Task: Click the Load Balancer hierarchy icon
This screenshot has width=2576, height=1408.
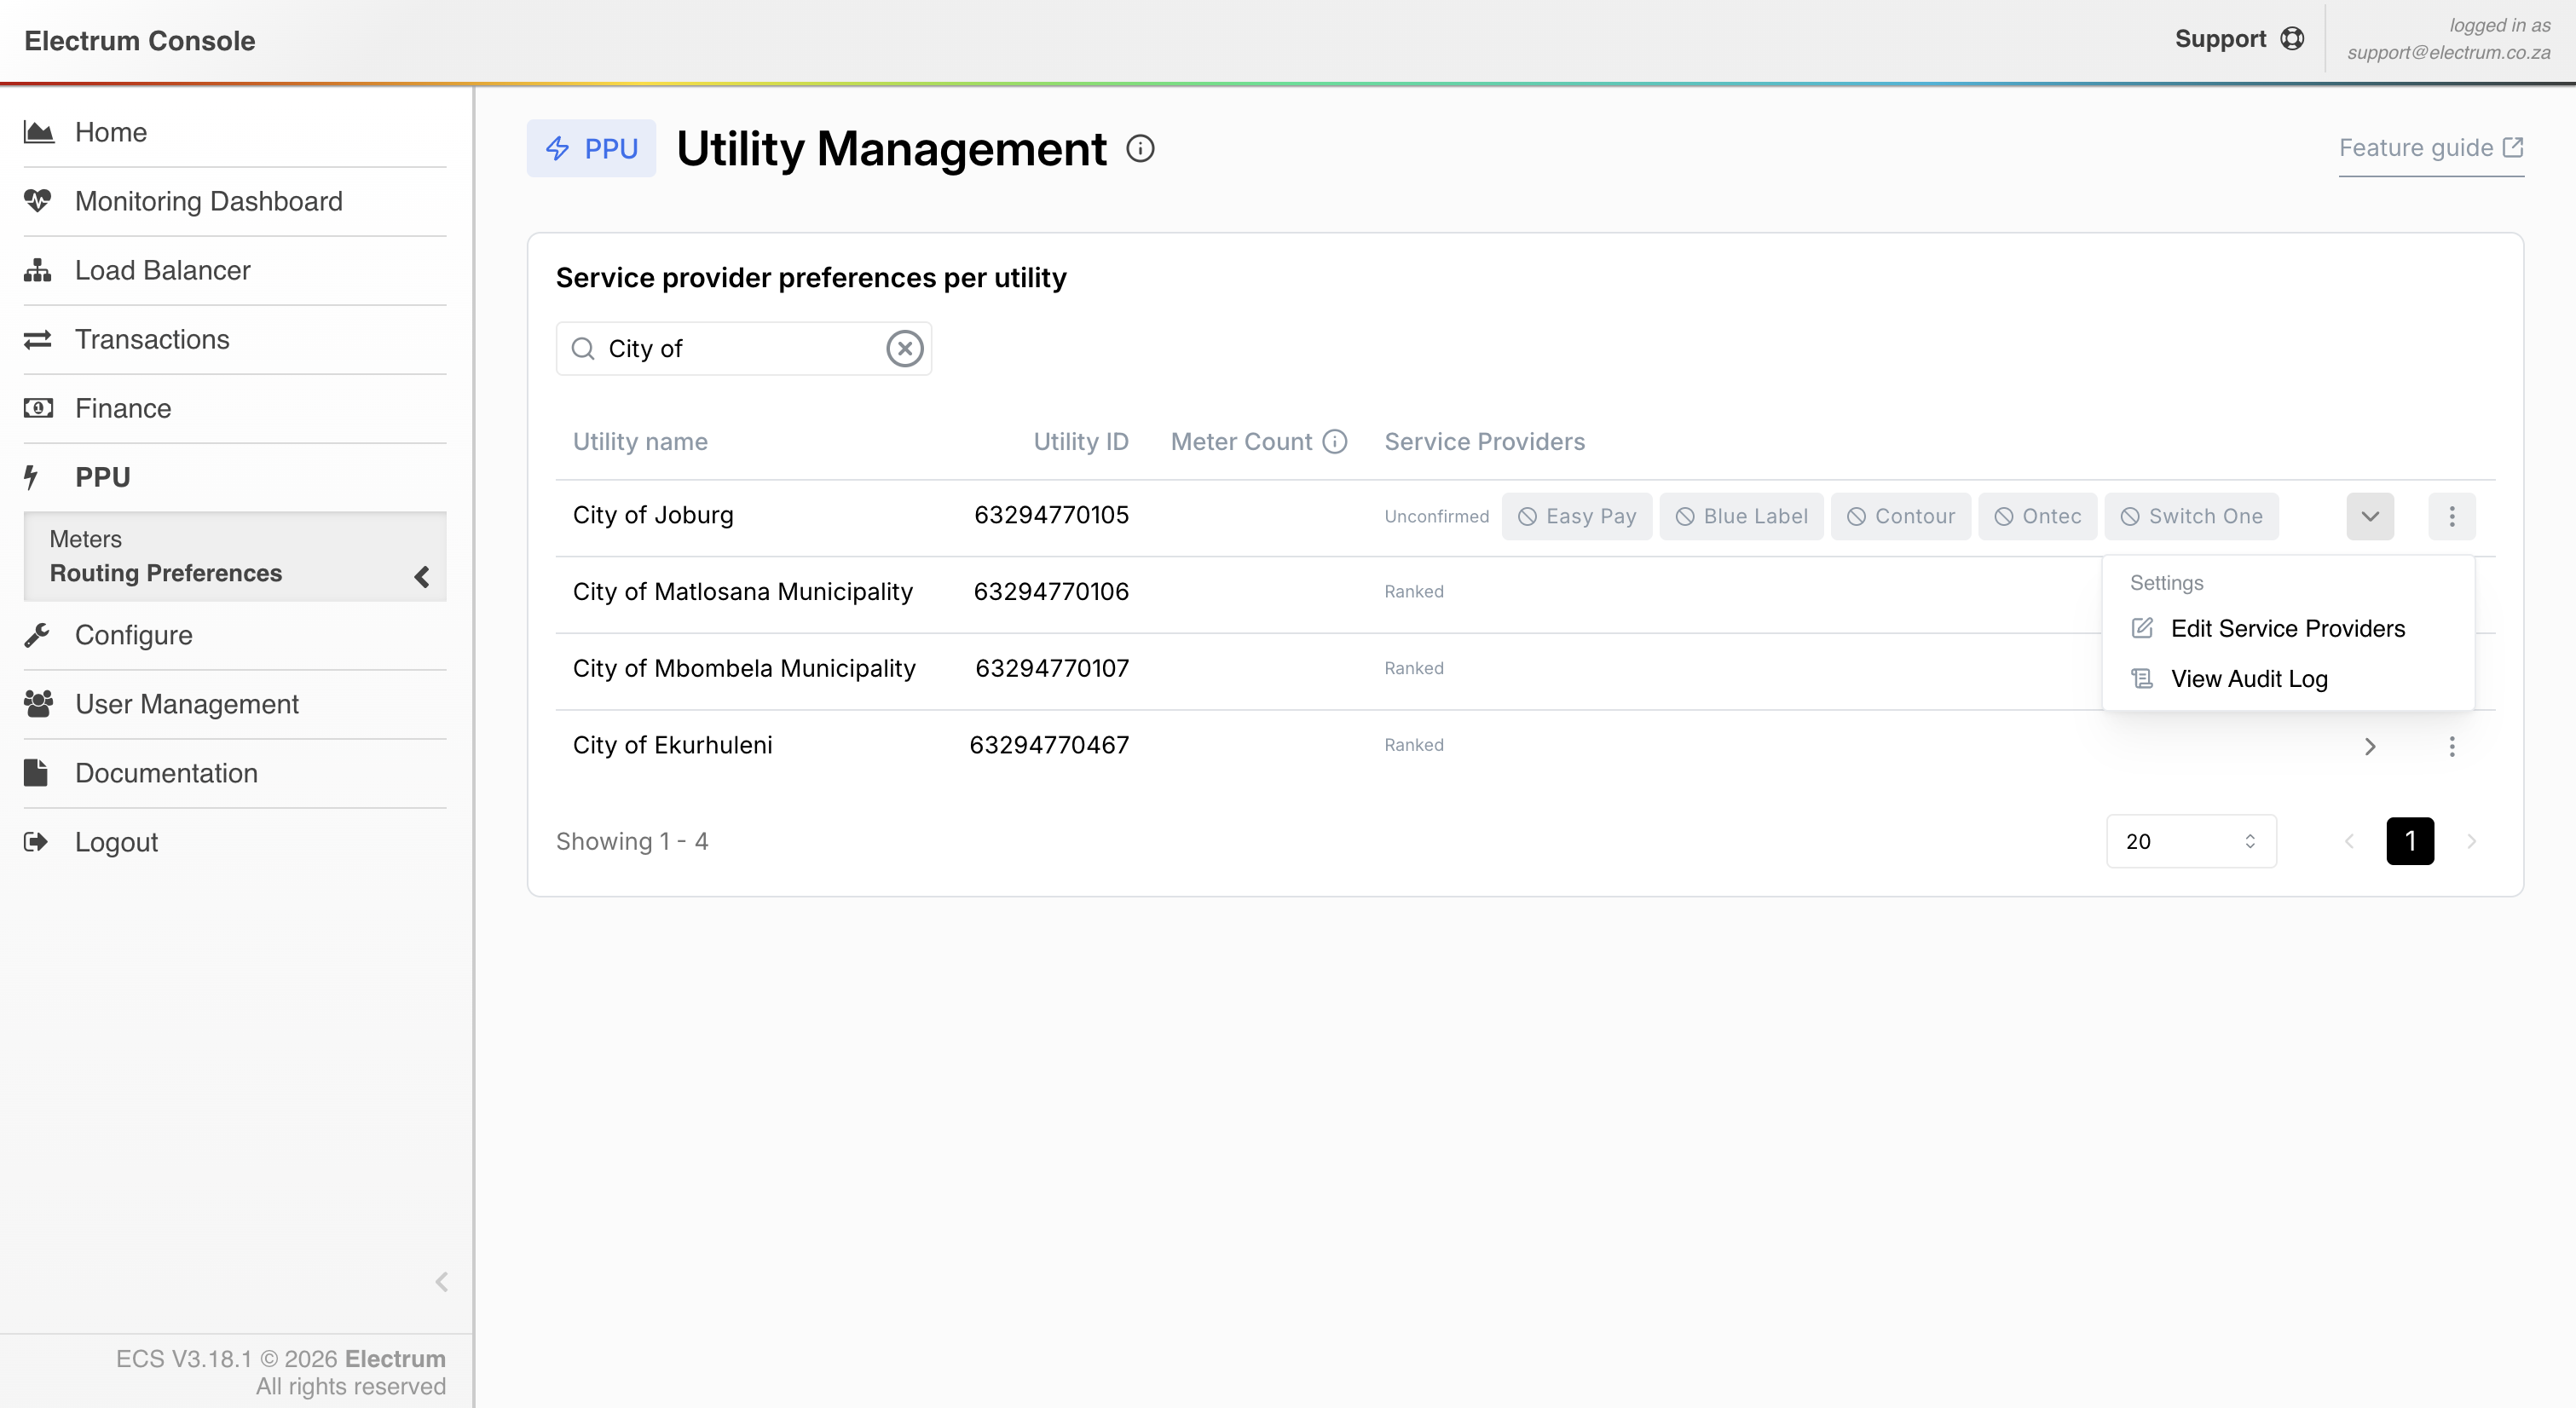Action: pos(38,270)
